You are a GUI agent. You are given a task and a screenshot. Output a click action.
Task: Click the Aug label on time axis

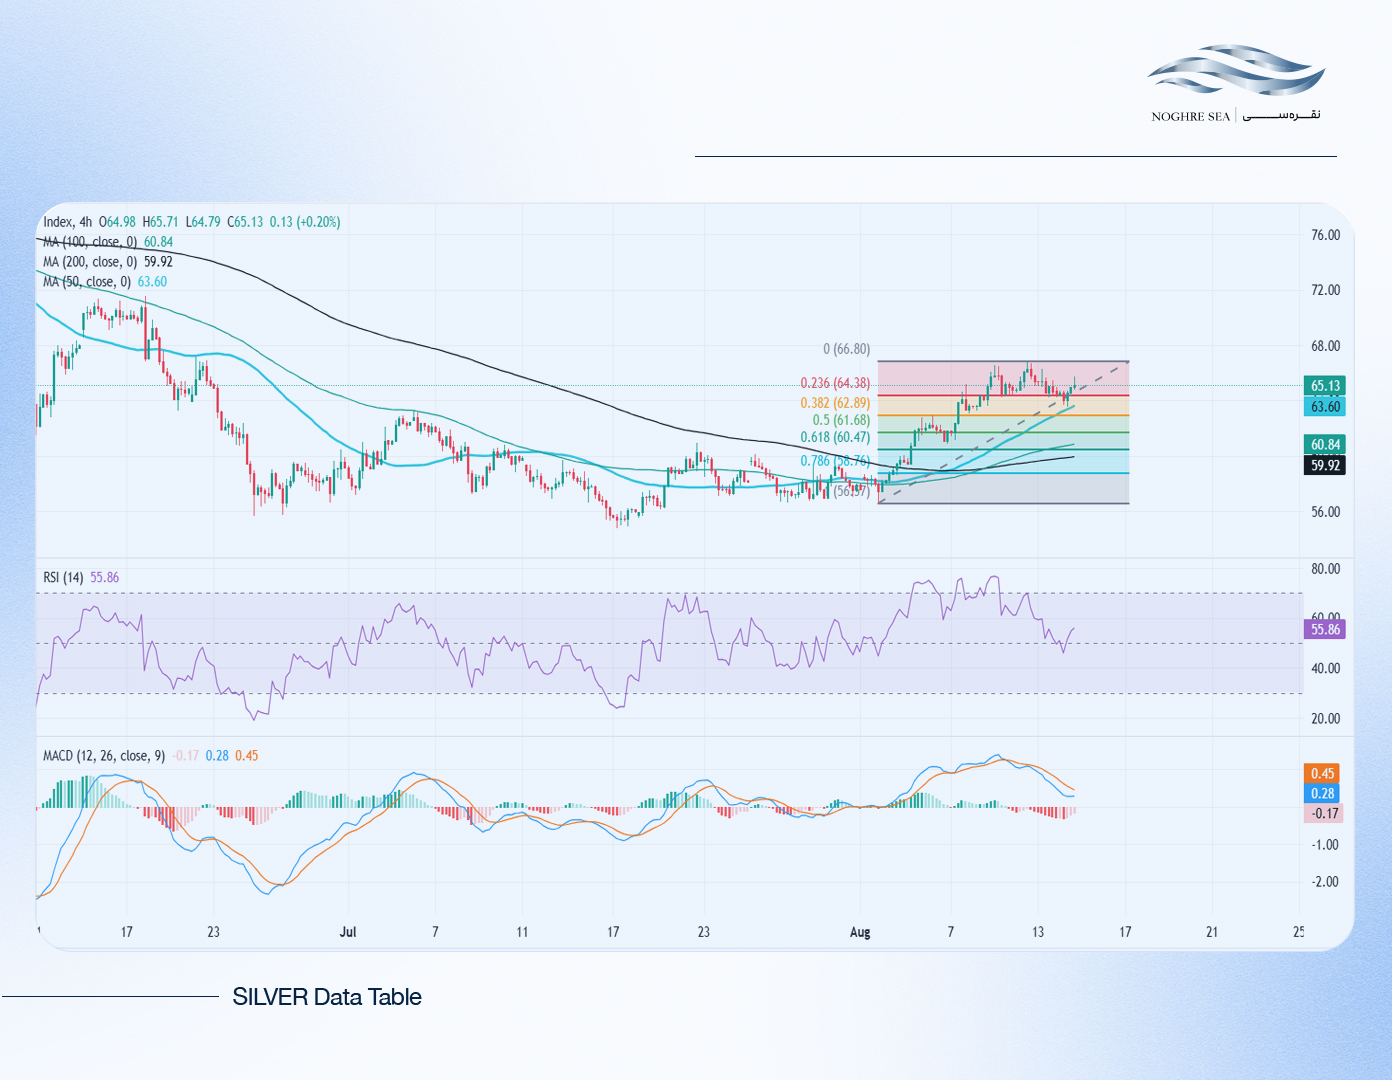pyautogui.click(x=860, y=932)
